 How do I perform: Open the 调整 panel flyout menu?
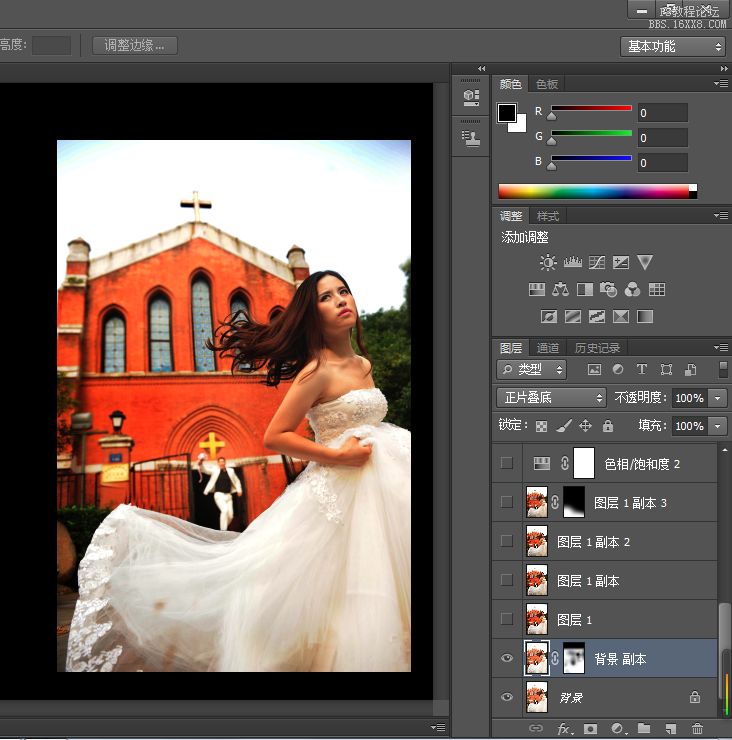tap(721, 216)
